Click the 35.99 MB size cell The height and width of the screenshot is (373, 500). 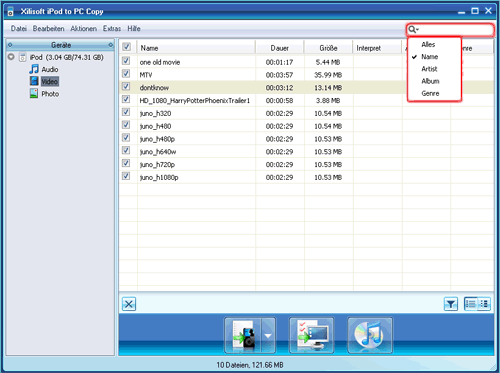328,75
